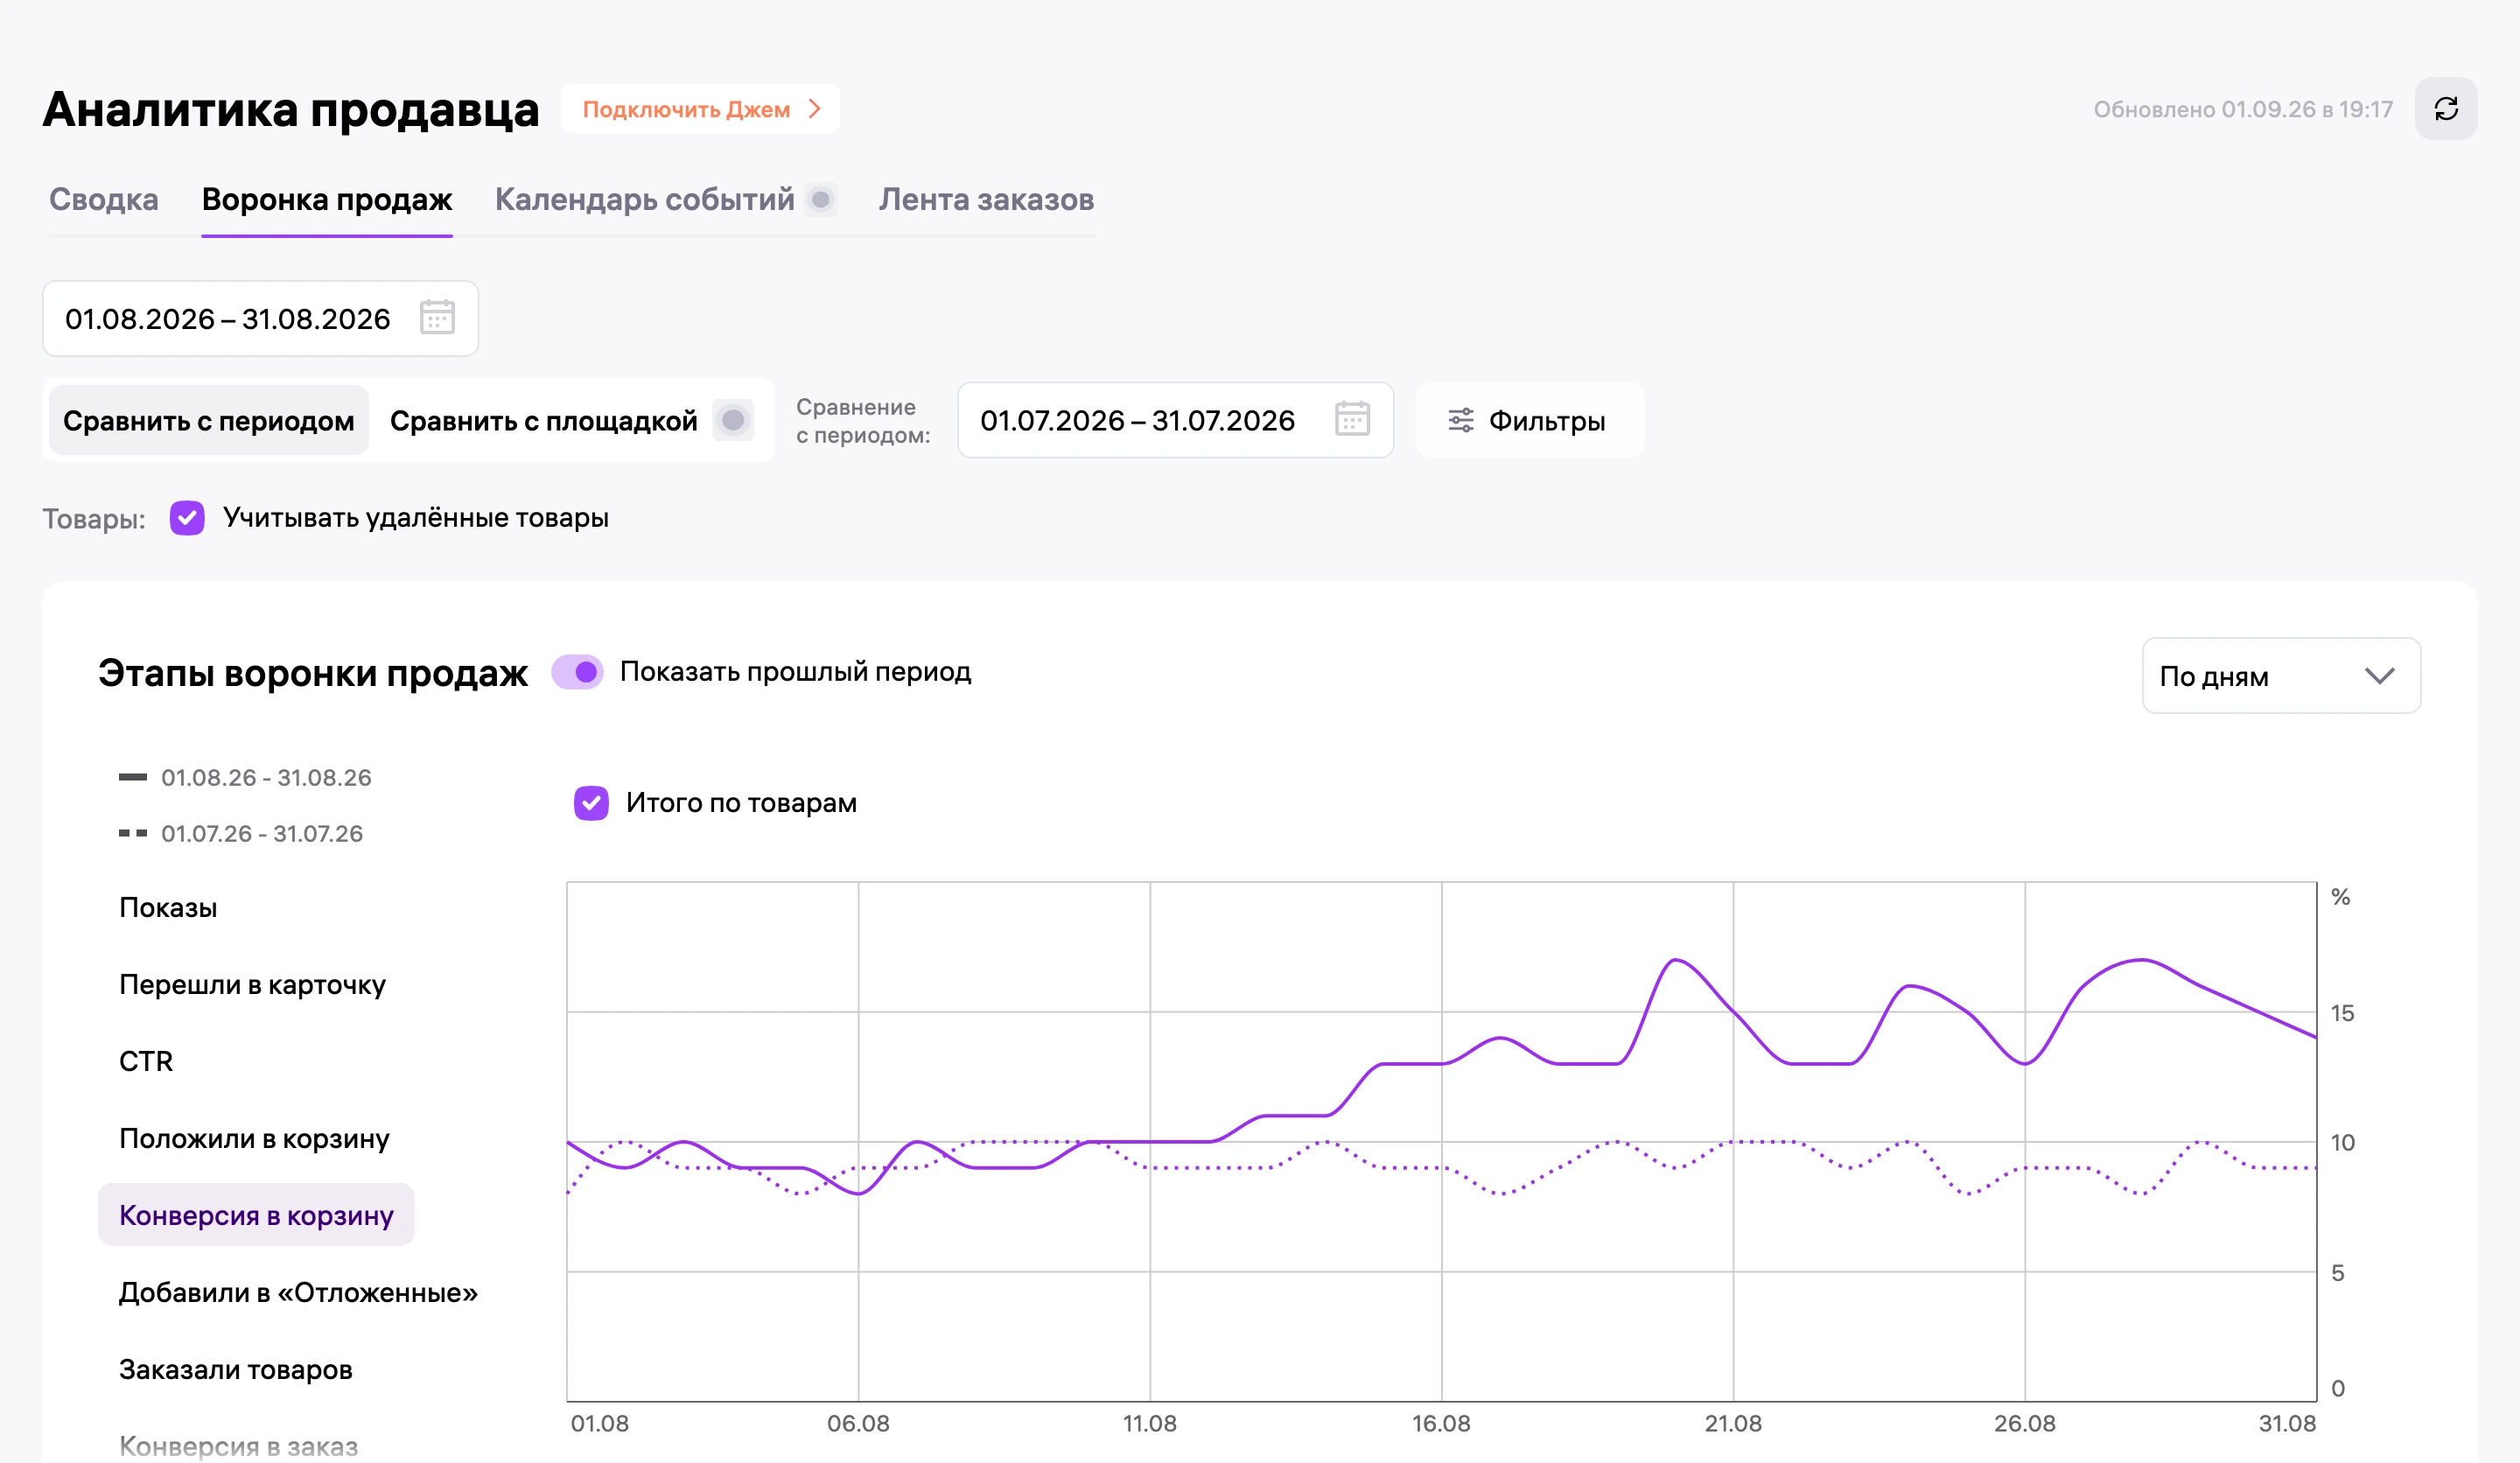The height and width of the screenshot is (1463, 2520).
Task: Select Добавили в «Отложенные» stage
Action: [x=298, y=1293]
